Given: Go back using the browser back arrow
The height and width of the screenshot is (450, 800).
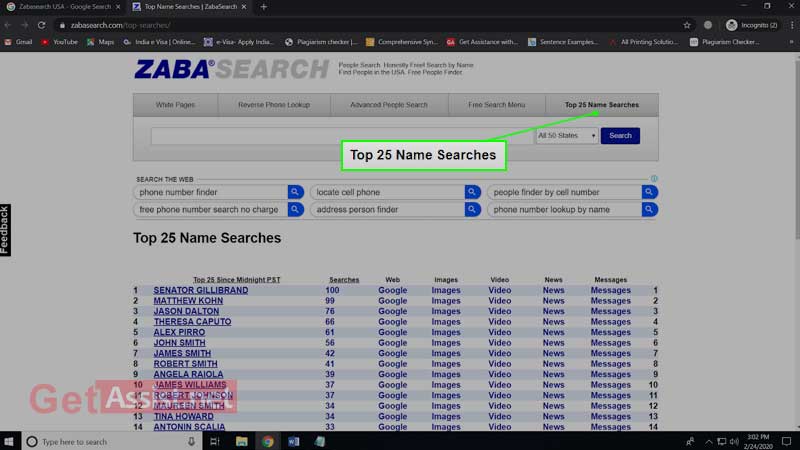Looking at the screenshot, I should coord(8,25).
